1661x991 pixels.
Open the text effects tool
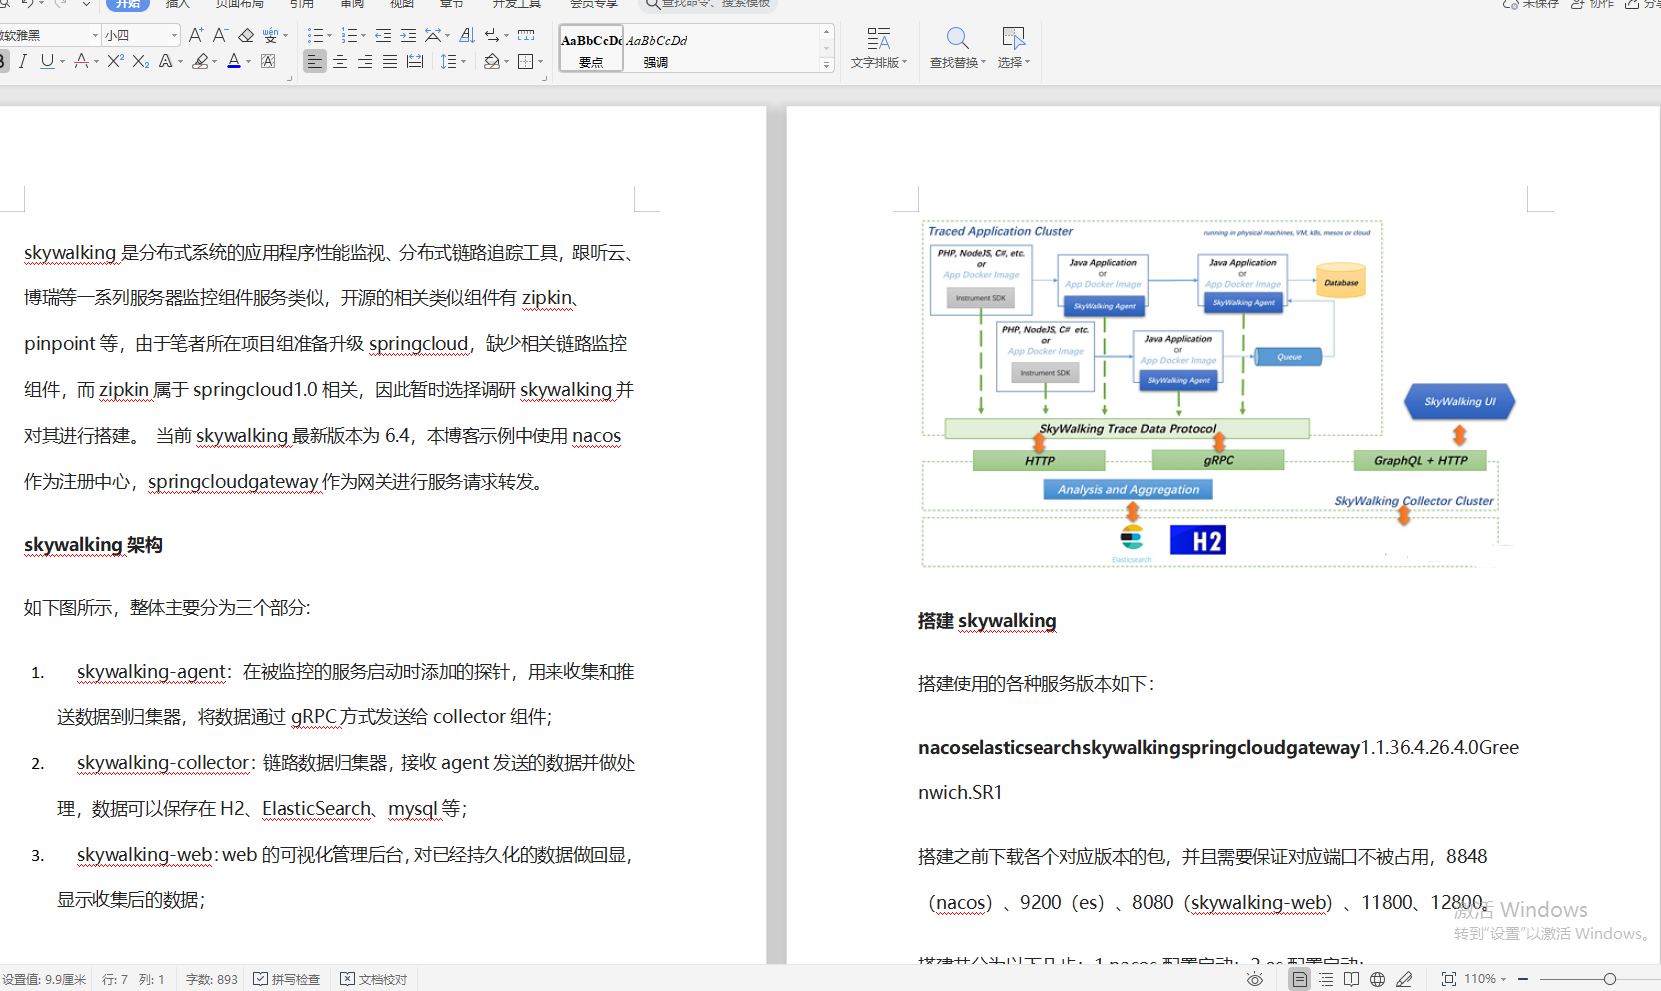point(166,62)
